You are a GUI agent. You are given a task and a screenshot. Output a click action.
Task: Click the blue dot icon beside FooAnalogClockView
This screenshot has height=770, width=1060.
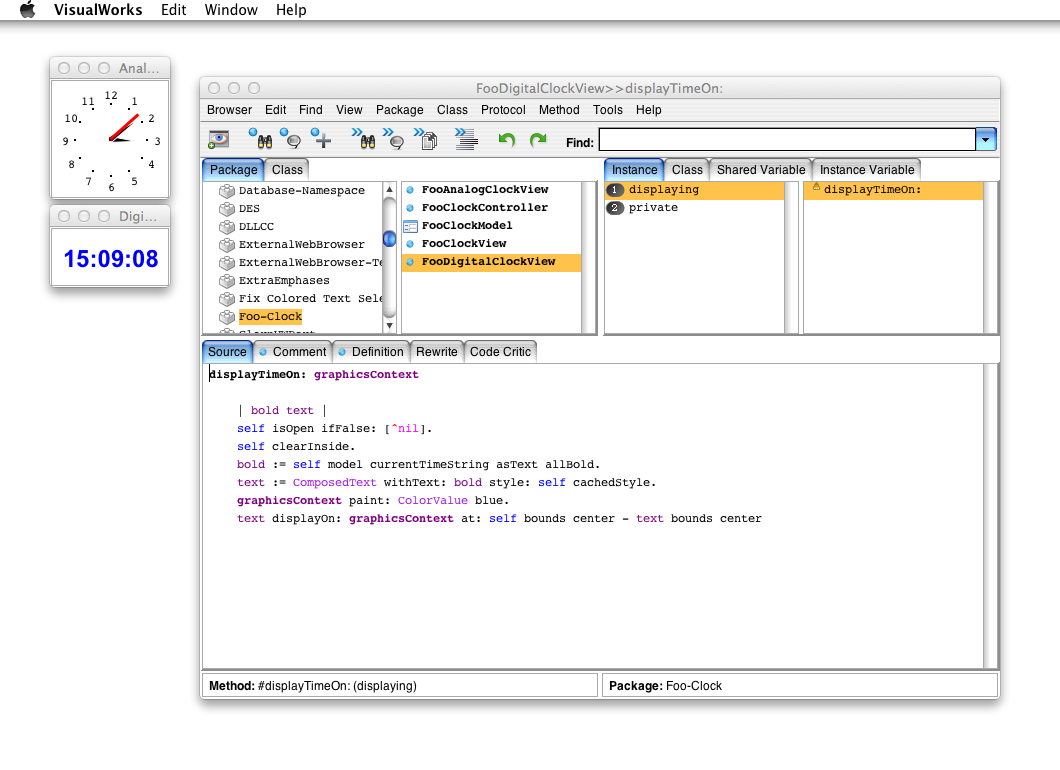point(410,190)
